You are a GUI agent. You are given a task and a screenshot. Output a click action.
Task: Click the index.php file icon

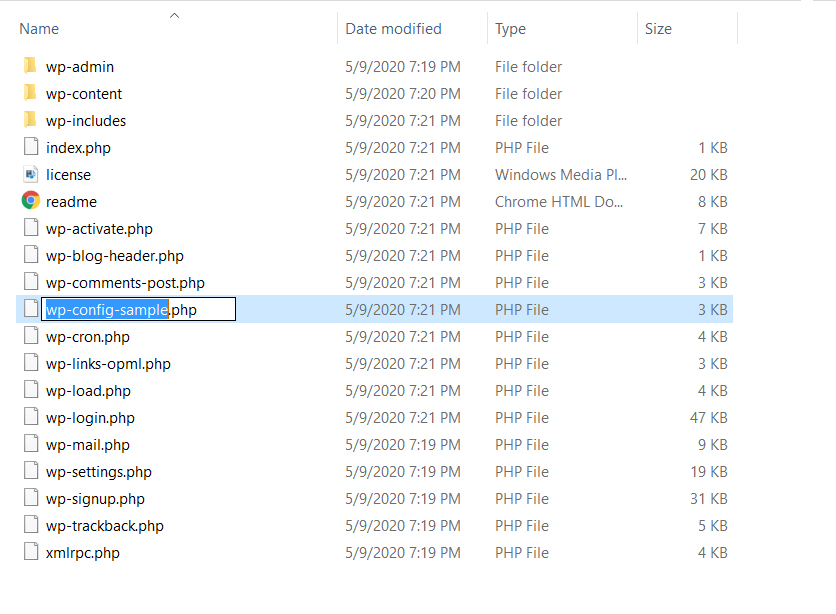[x=30, y=148]
